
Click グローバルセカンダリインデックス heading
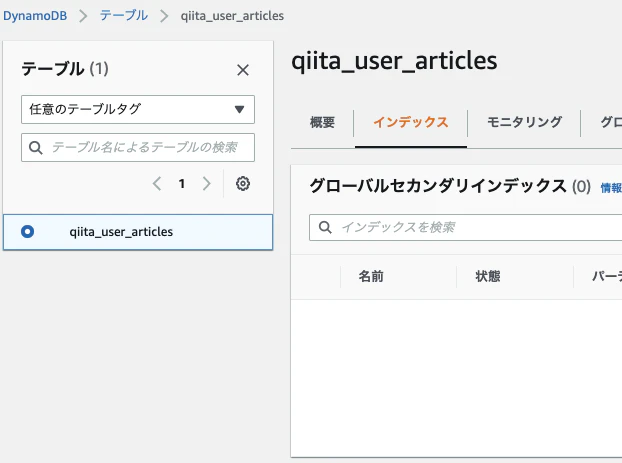pos(438,186)
